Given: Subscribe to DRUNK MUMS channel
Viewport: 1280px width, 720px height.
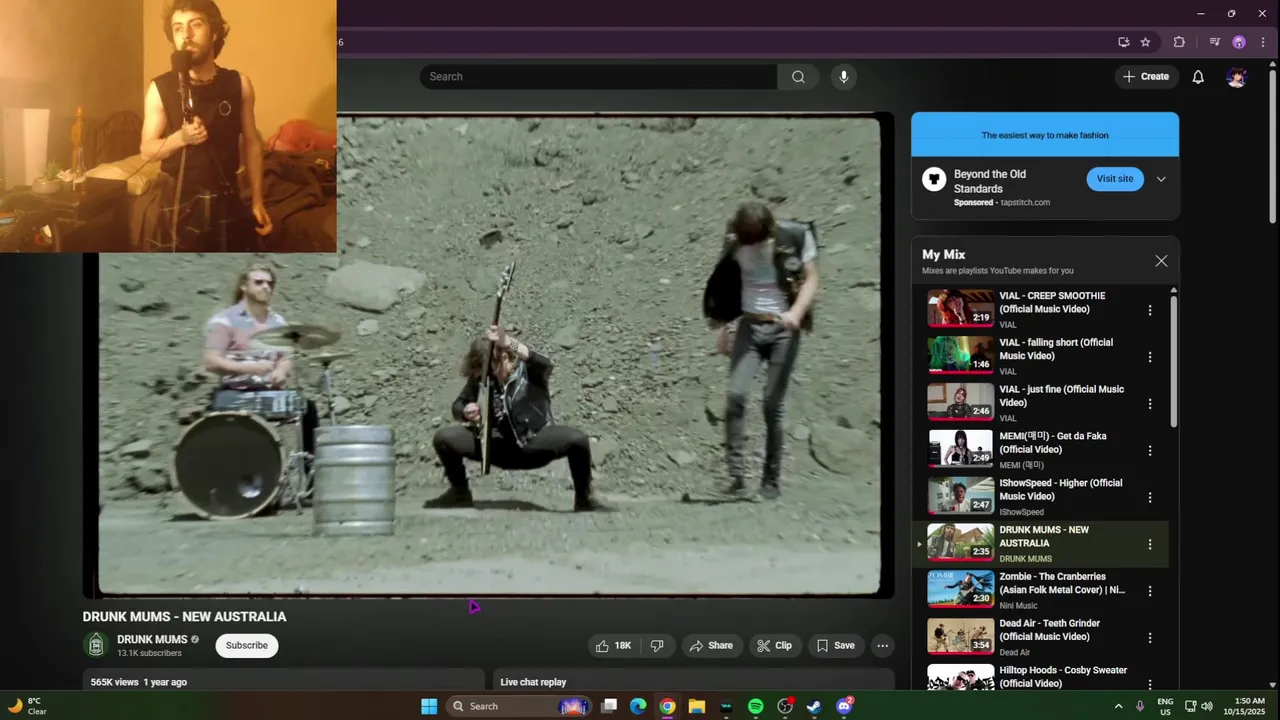Looking at the screenshot, I should point(247,646).
